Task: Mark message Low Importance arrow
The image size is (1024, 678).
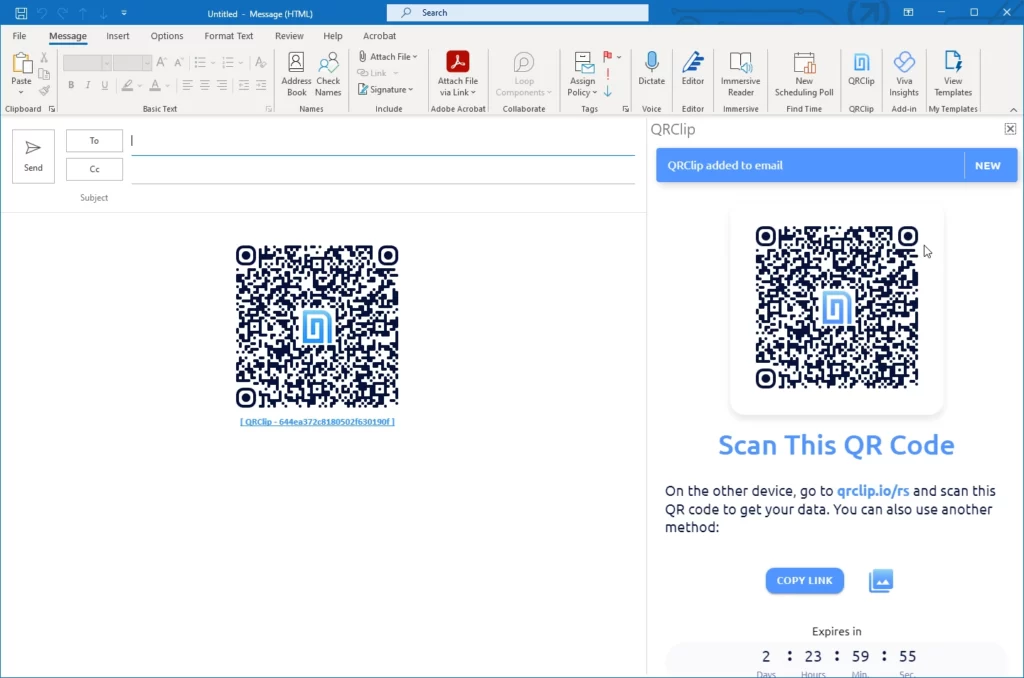Action: (608, 91)
